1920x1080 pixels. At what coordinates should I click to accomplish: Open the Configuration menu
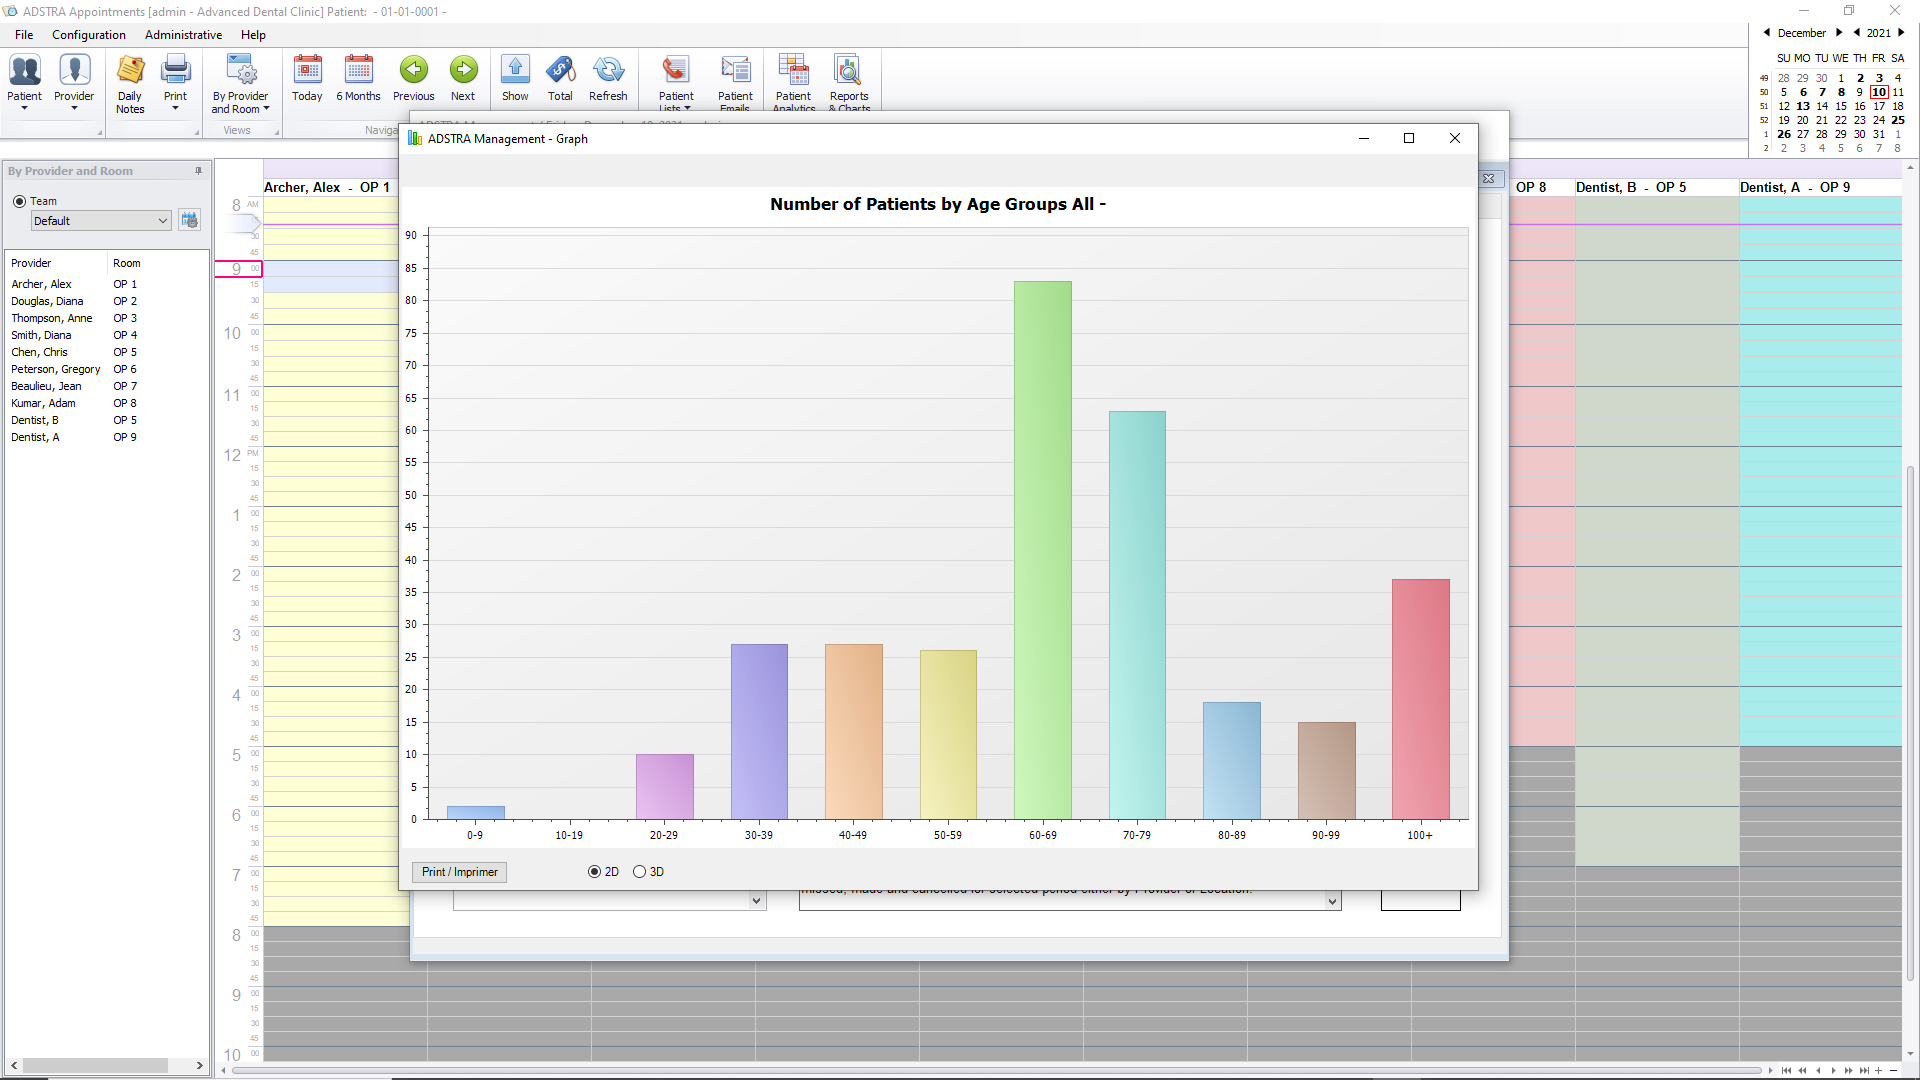[x=88, y=34]
